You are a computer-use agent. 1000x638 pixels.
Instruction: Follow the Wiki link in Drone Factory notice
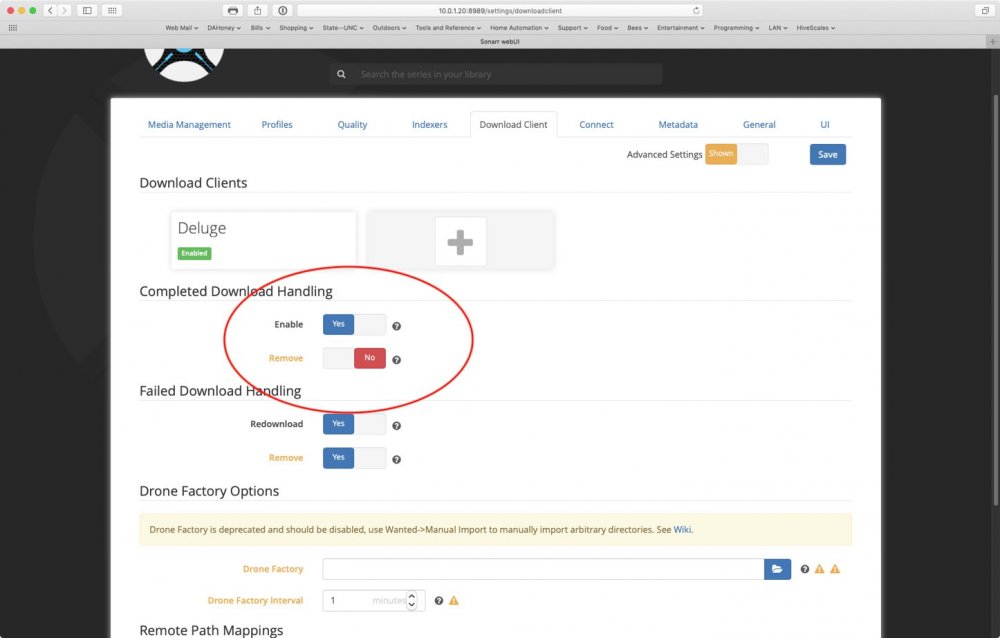pyautogui.click(x=682, y=530)
